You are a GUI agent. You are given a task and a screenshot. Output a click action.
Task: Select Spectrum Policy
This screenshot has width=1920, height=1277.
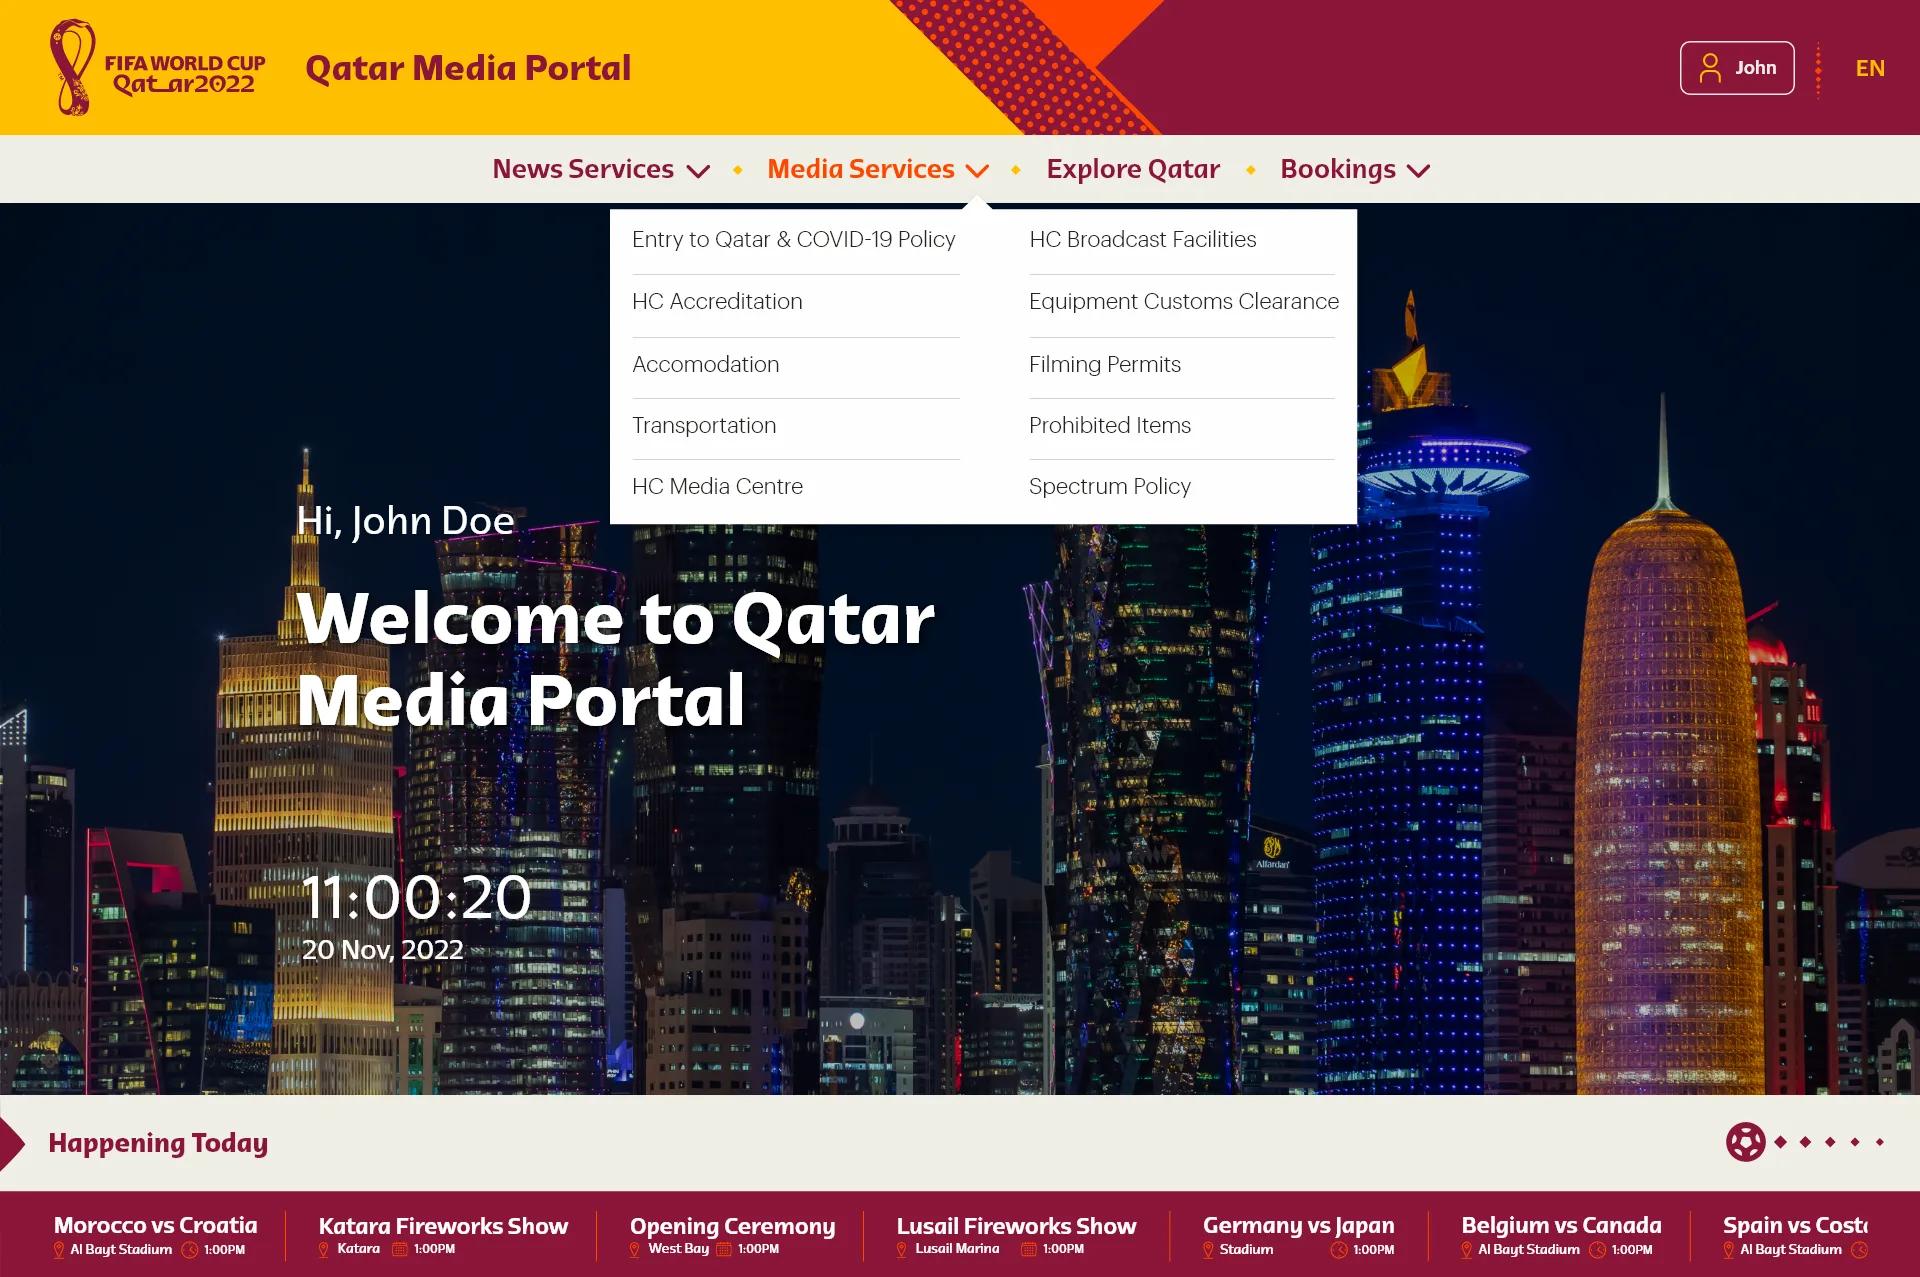pos(1110,487)
